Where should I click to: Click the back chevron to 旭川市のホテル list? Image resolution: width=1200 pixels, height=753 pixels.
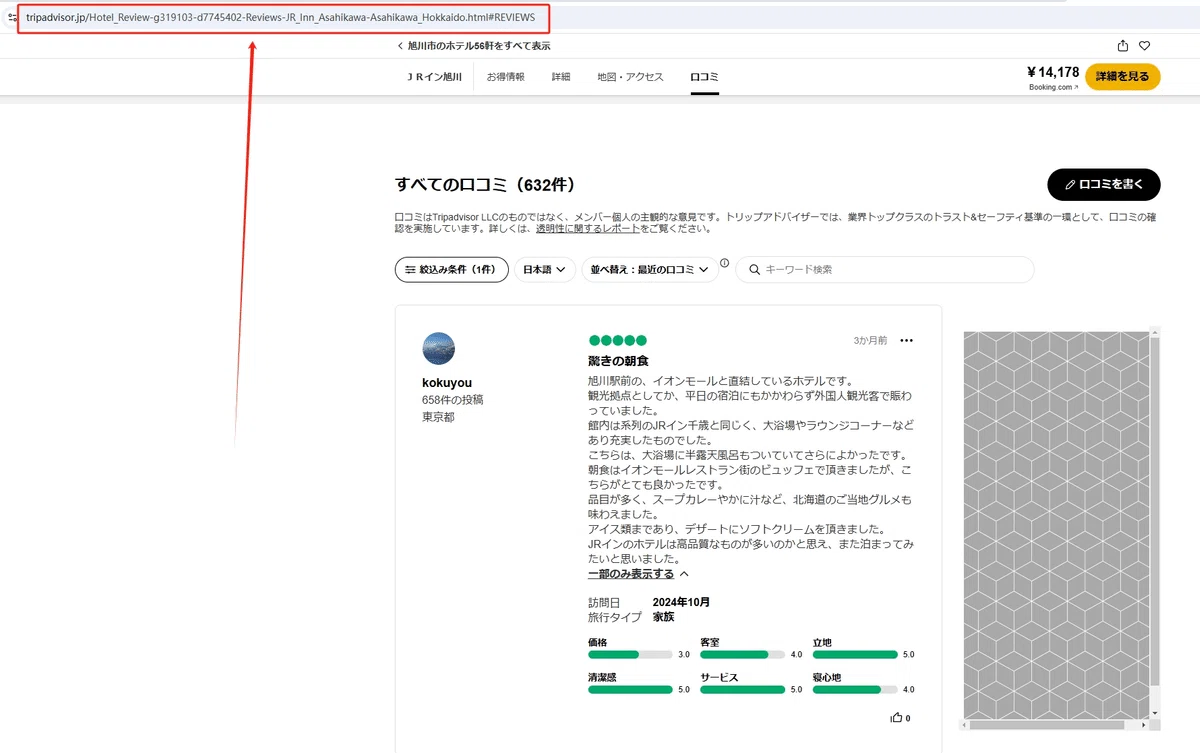pyautogui.click(x=400, y=46)
